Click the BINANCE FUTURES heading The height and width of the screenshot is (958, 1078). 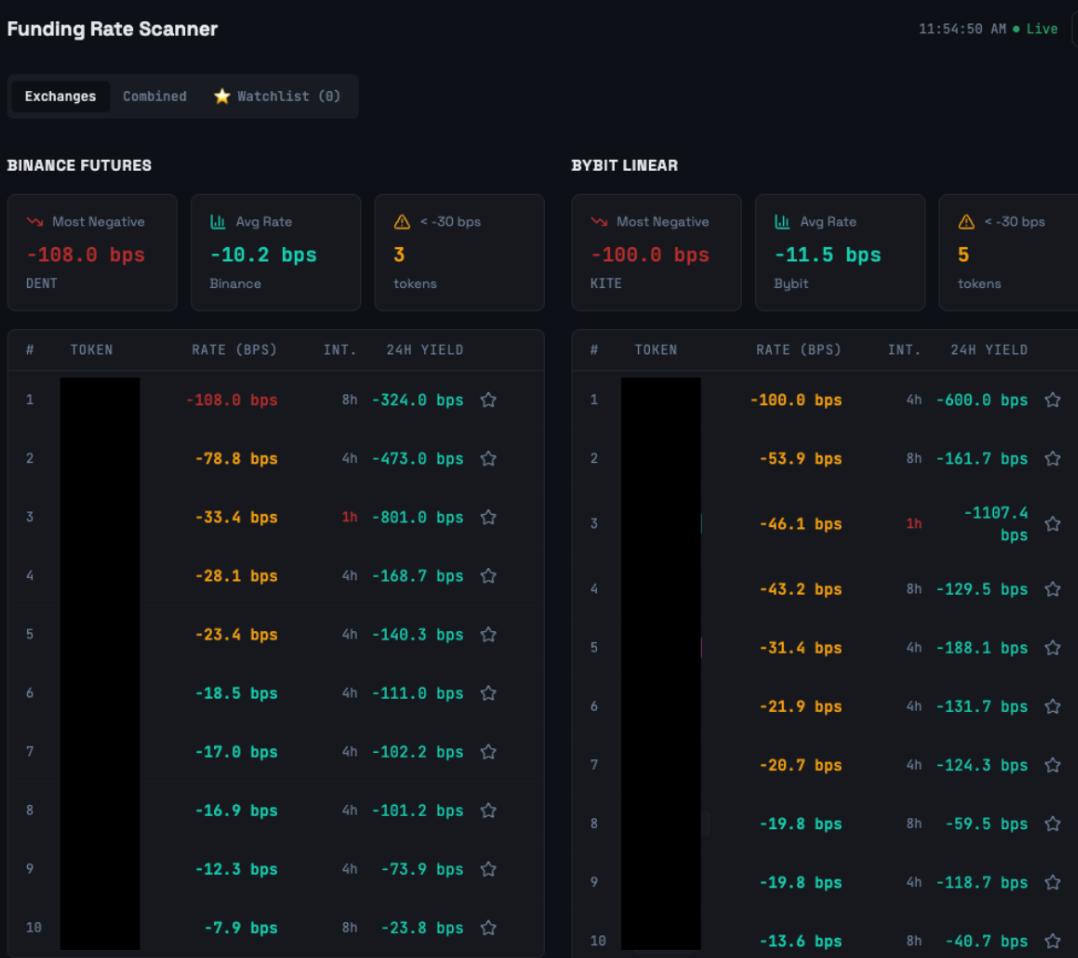(79, 165)
